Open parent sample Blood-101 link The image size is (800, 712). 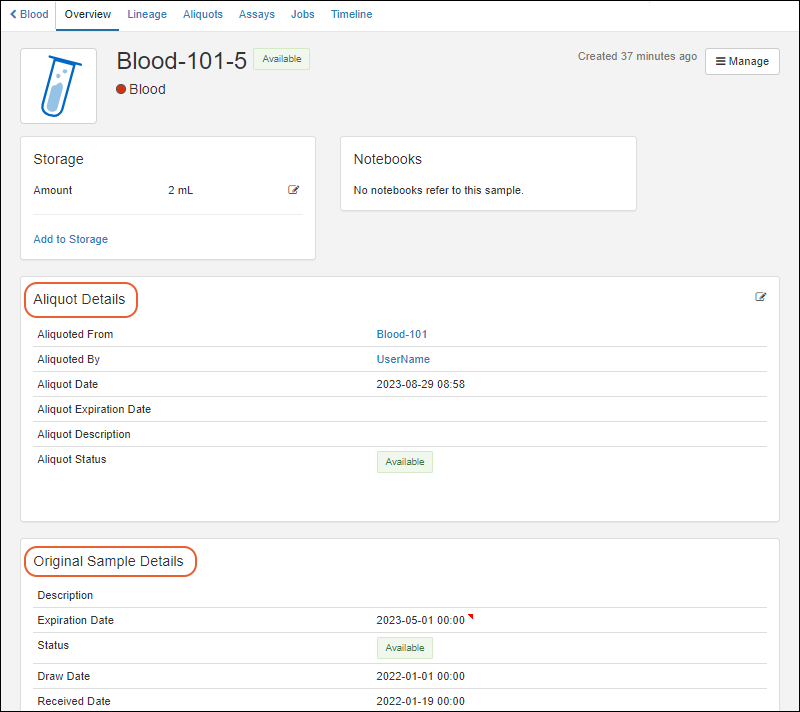(x=401, y=334)
